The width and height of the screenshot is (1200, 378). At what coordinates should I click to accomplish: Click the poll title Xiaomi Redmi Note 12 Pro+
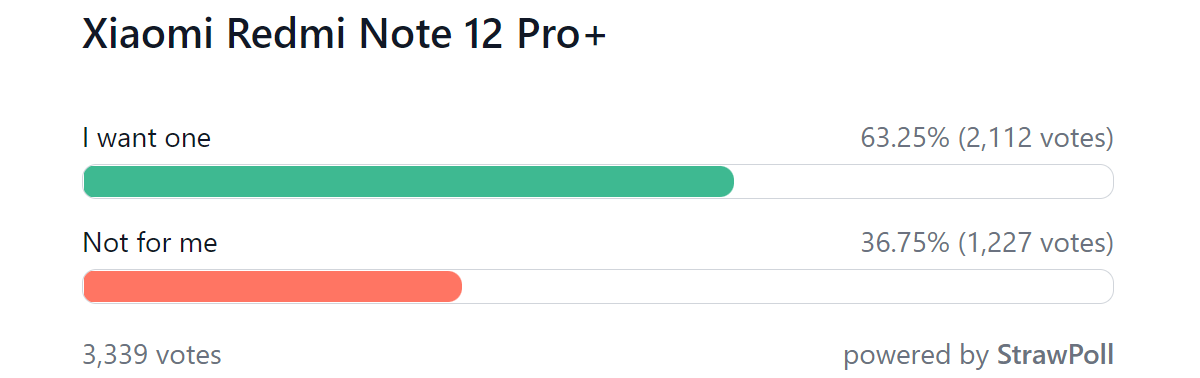click(x=344, y=34)
